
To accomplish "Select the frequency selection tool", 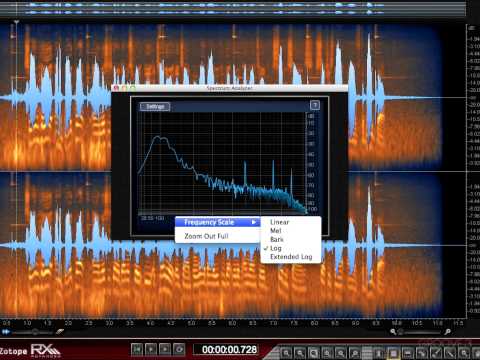I will pos(408,353).
